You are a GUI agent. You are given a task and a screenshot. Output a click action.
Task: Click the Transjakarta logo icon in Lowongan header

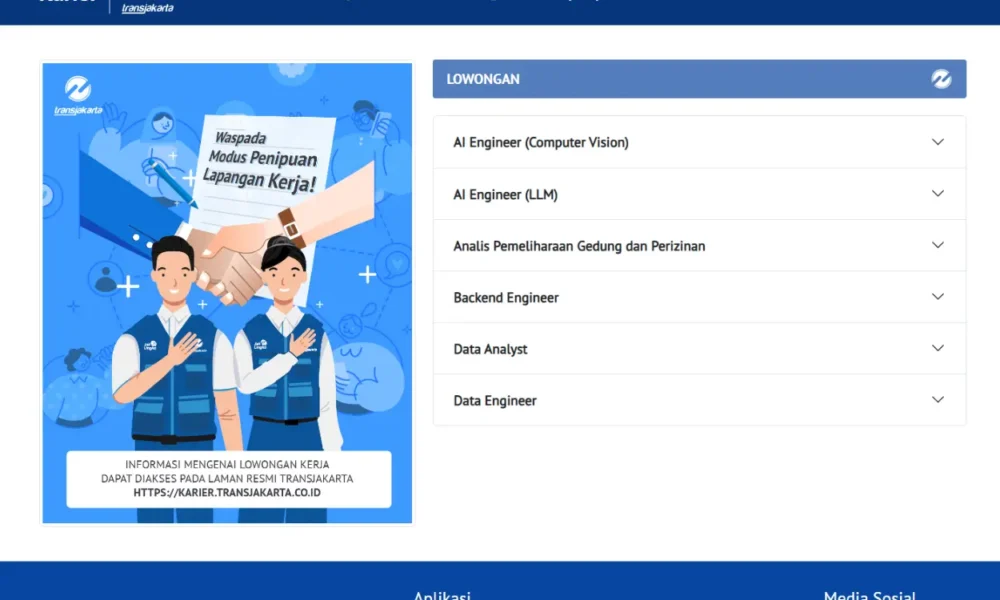click(x=941, y=79)
